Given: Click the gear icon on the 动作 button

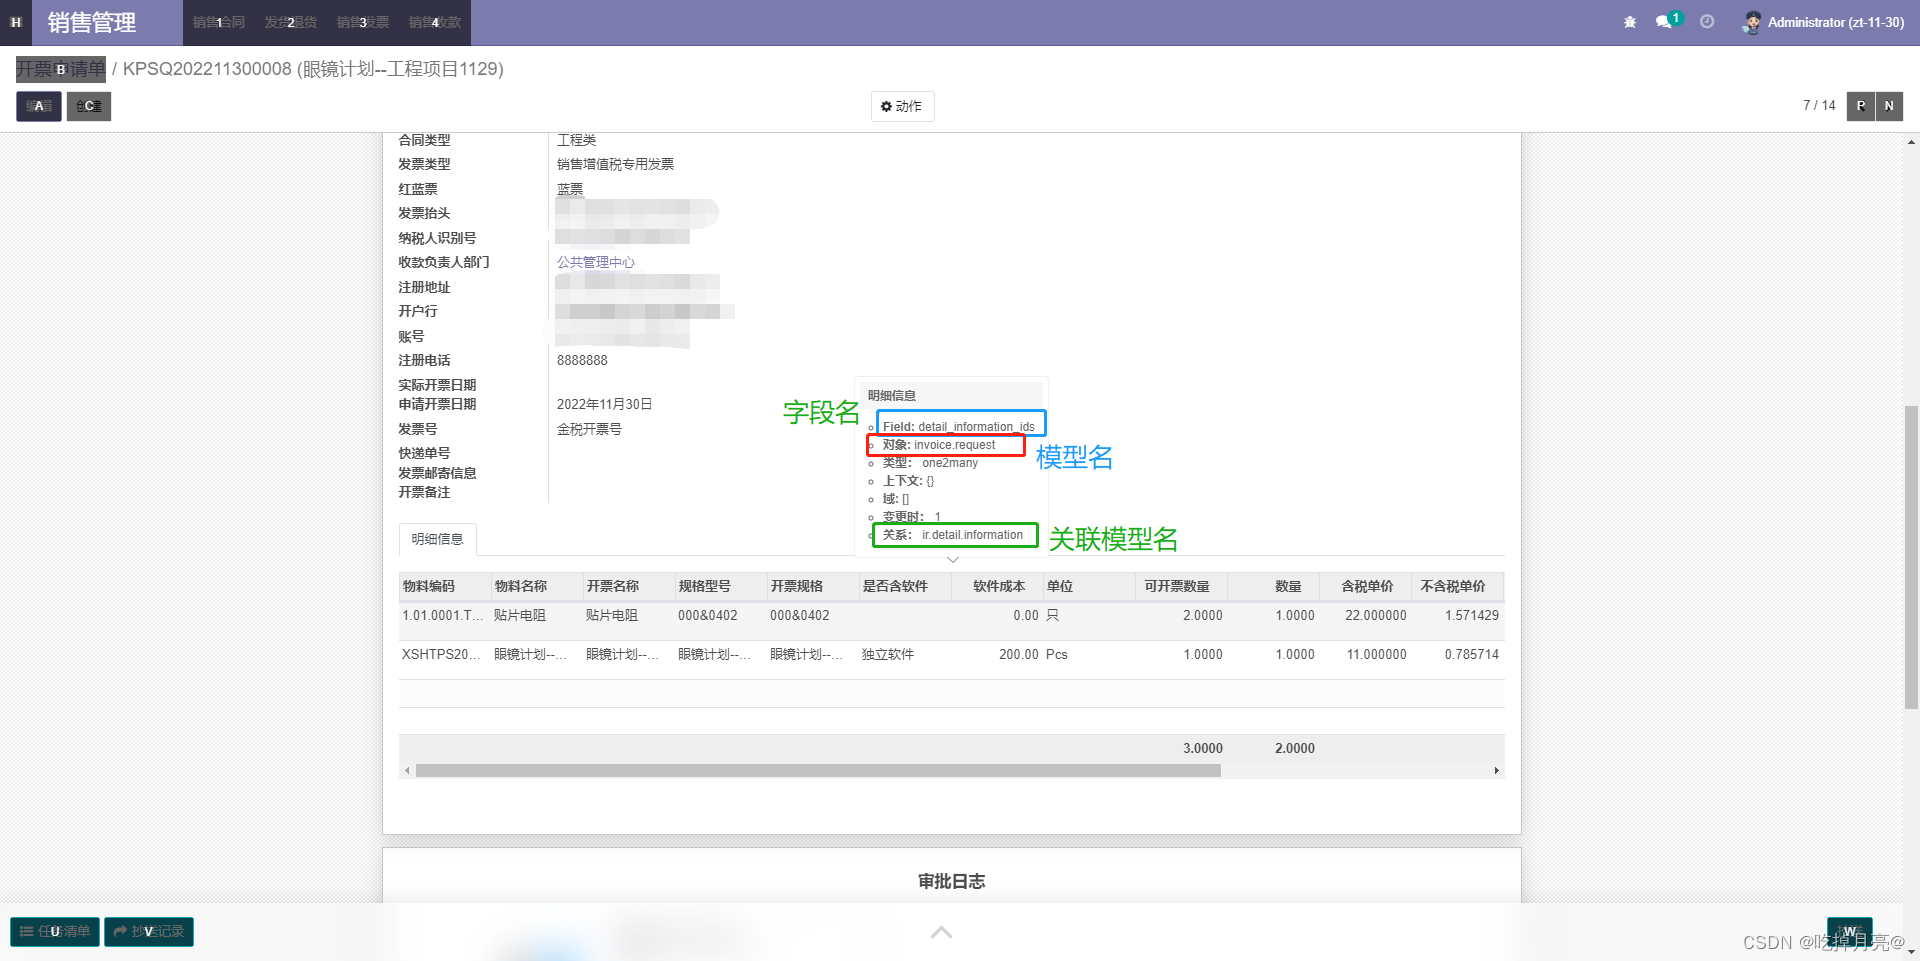Looking at the screenshot, I should pos(885,106).
